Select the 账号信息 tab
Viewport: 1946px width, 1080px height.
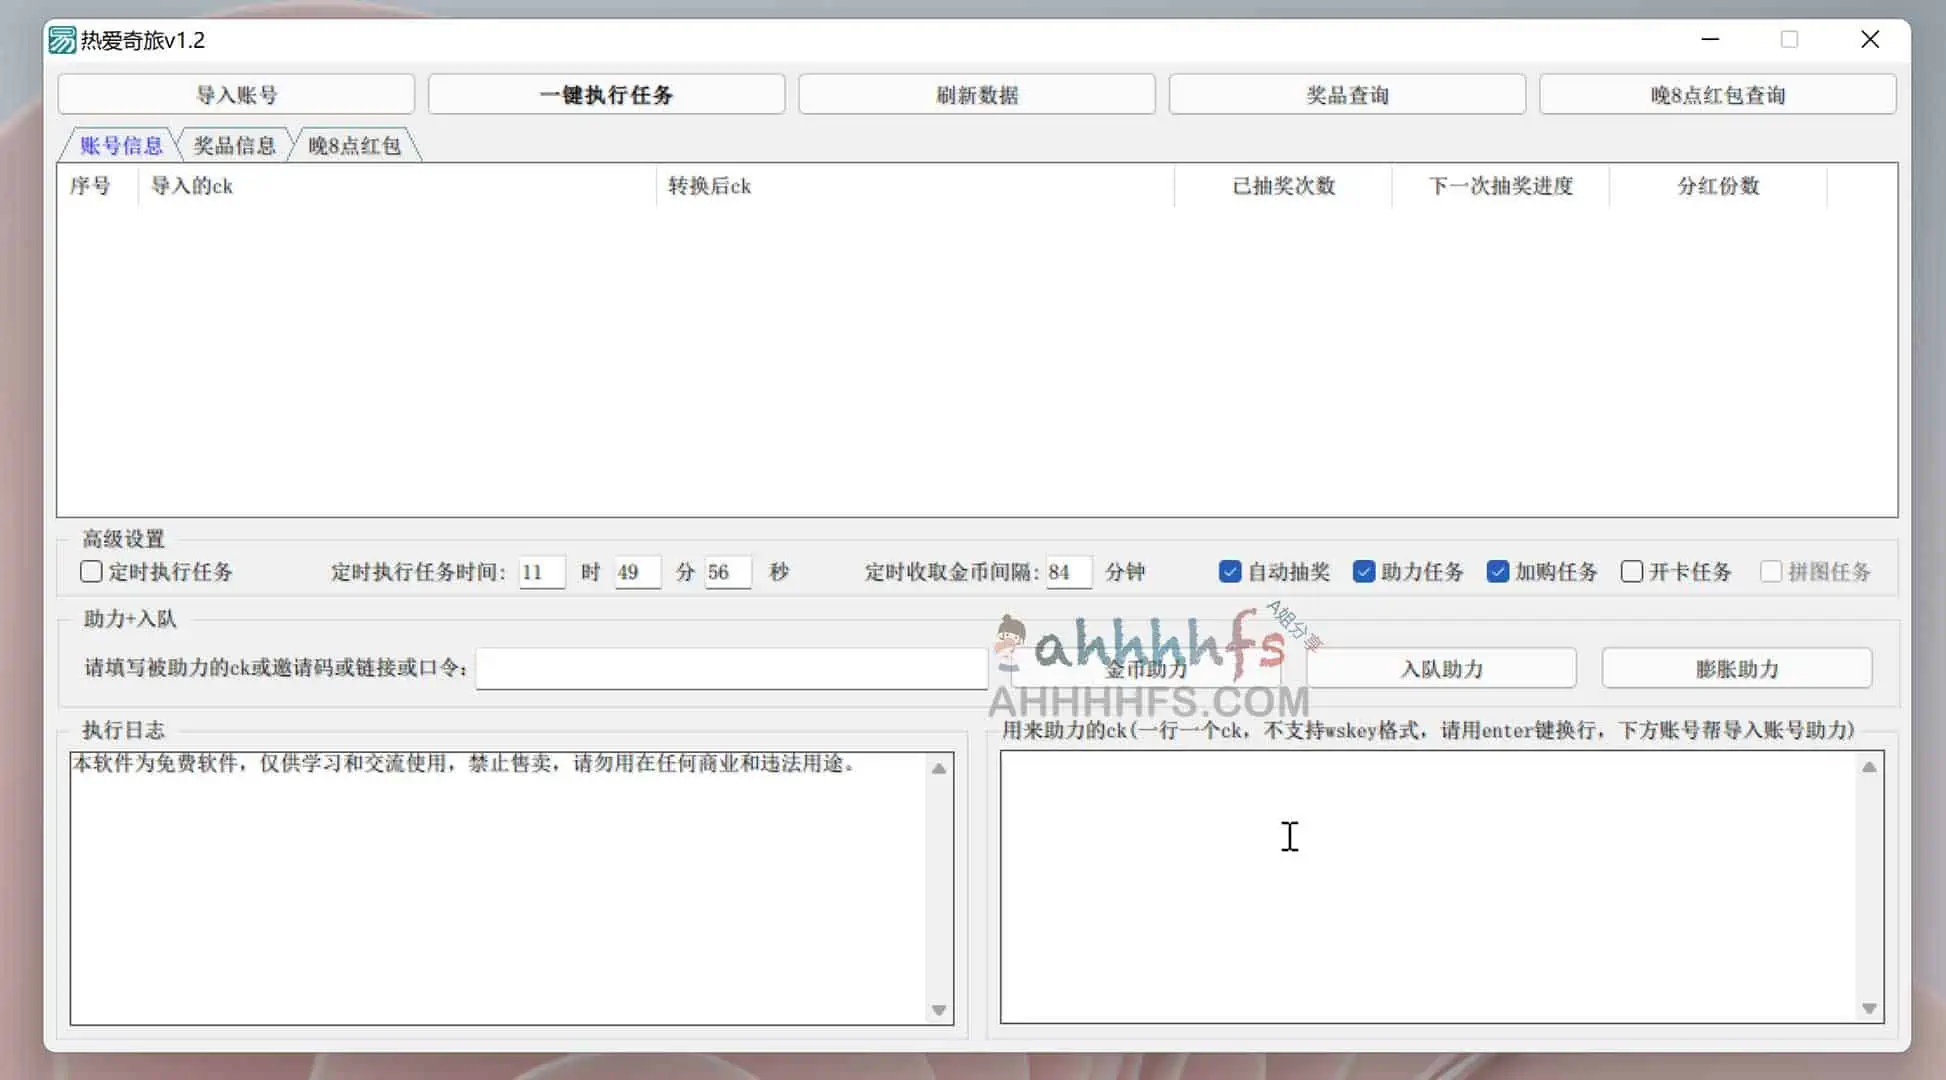[x=121, y=146]
